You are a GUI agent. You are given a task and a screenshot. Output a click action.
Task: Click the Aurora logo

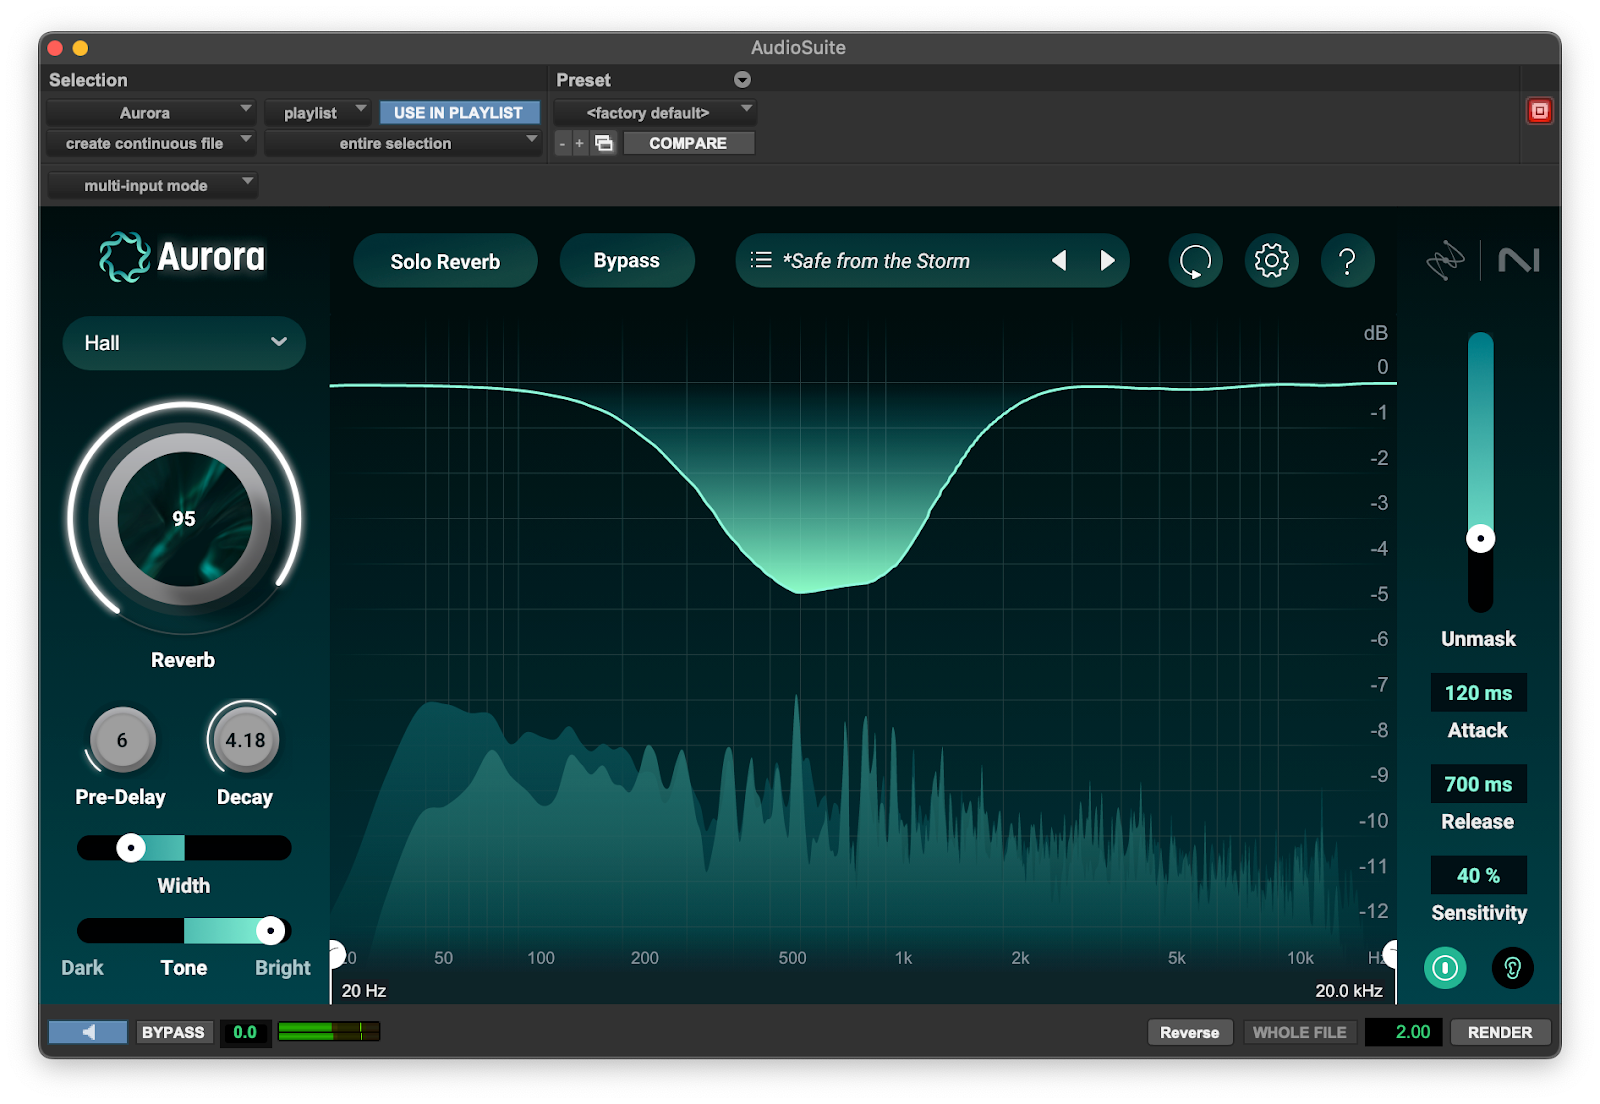(x=182, y=257)
